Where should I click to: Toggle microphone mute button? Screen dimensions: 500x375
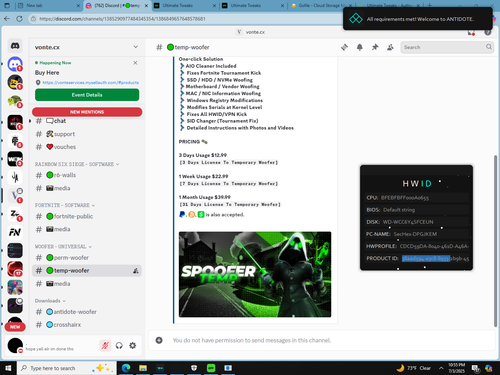105,346
